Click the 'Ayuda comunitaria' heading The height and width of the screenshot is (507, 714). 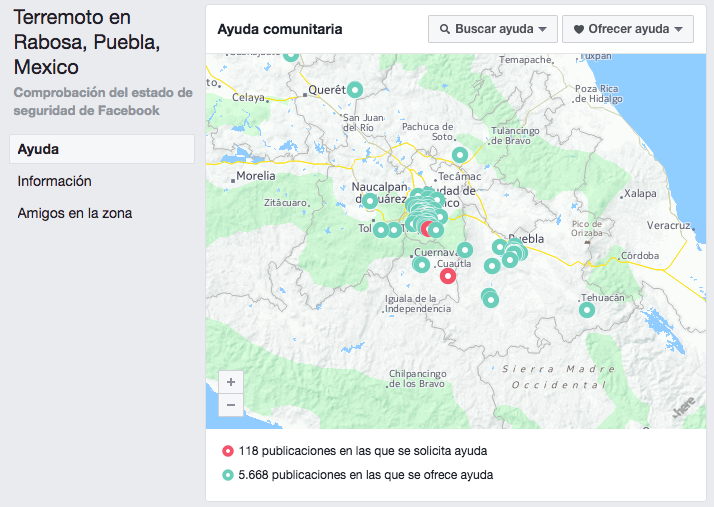coord(280,29)
